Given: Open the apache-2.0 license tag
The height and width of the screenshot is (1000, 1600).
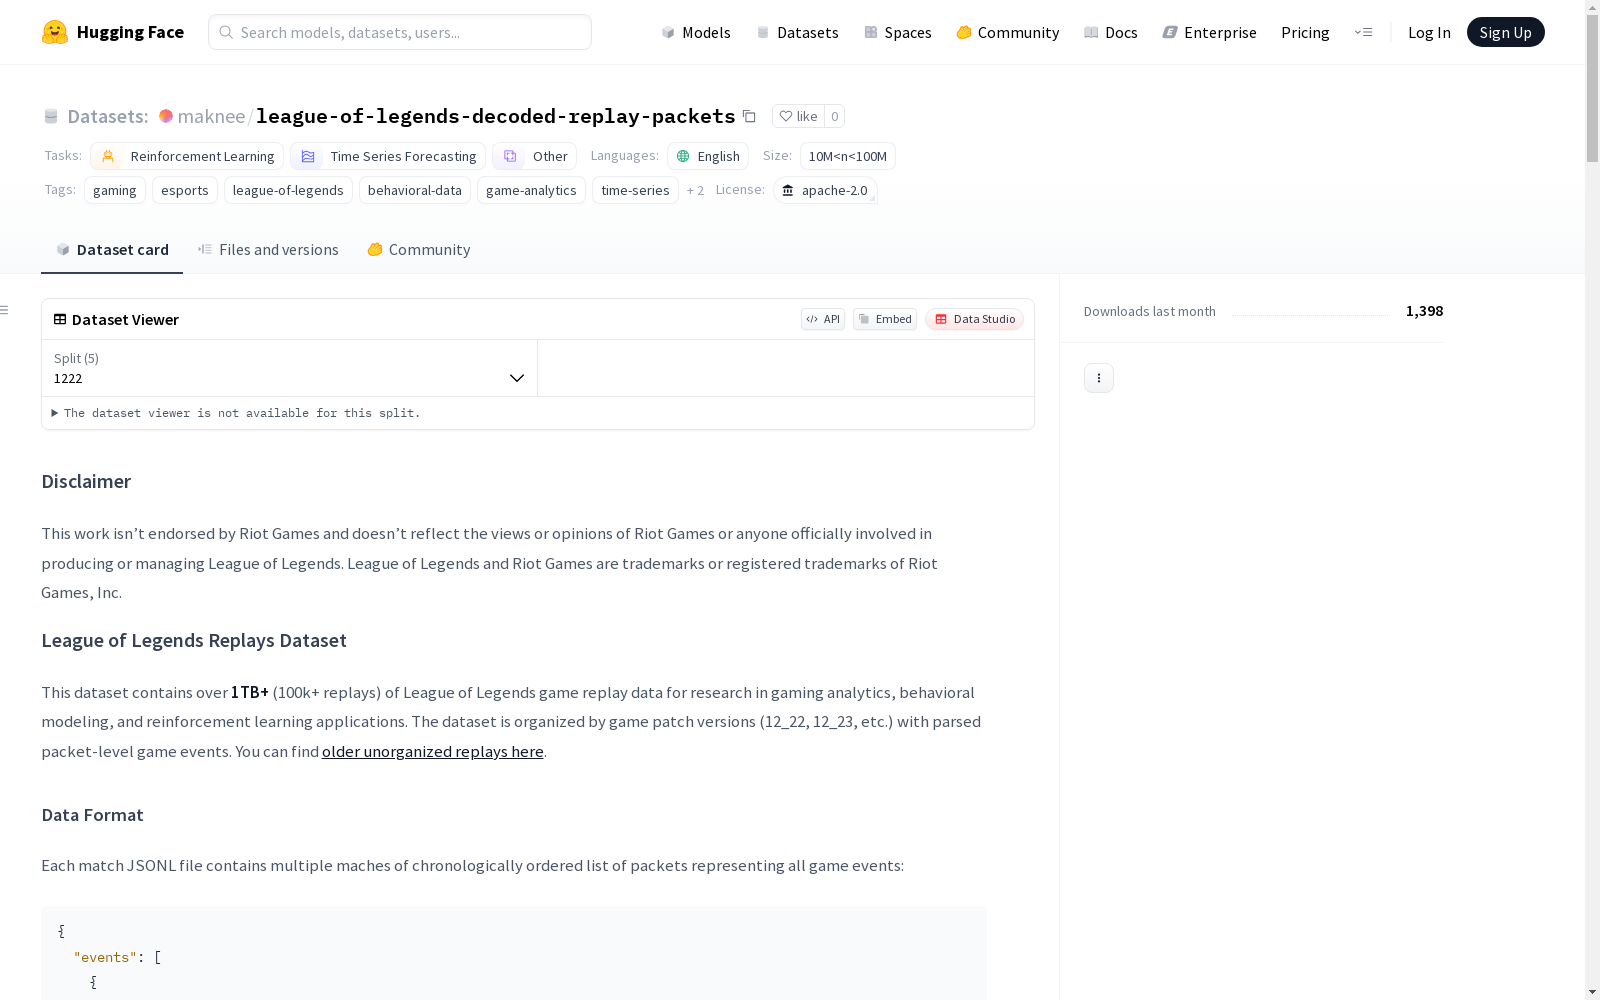Looking at the screenshot, I should (x=825, y=190).
